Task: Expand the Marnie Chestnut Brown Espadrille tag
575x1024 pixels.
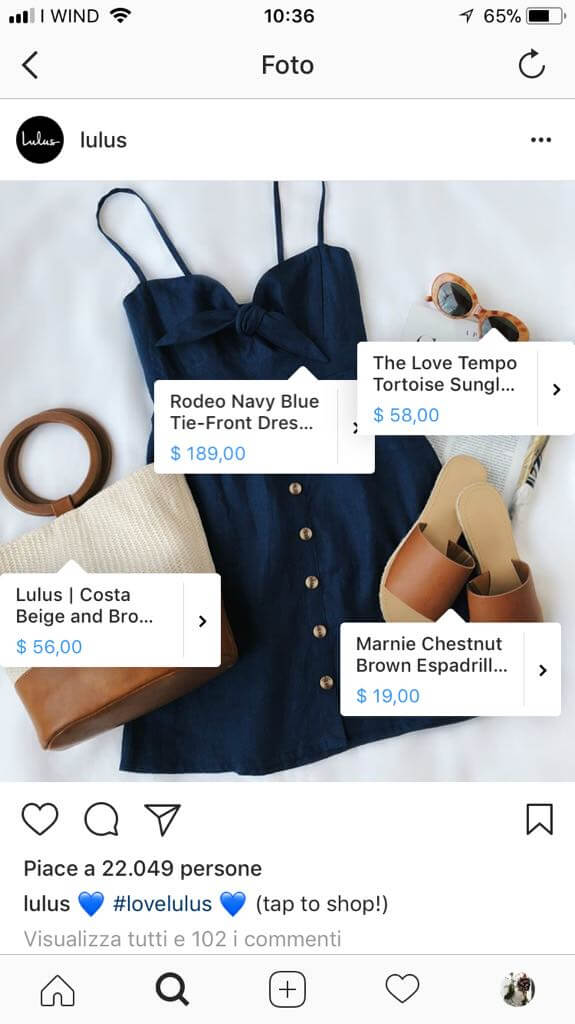Action: [x=450, y=669]
